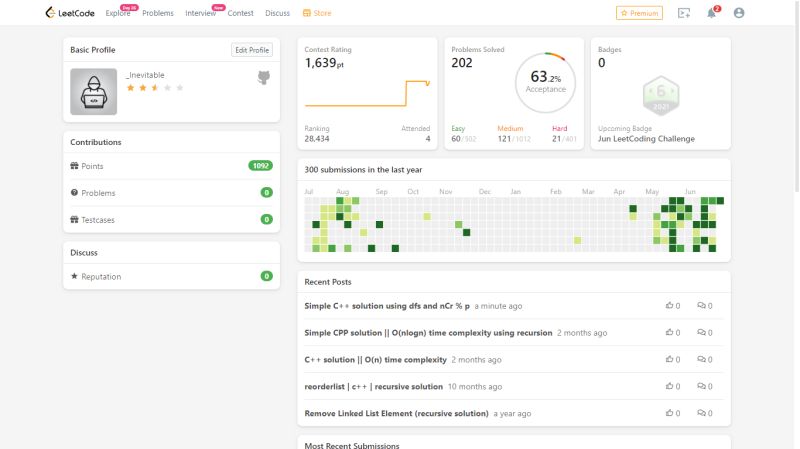Viewport: 800px width, 449px height.
Task: Click the Medium solved count
Action: pos(514,139)
